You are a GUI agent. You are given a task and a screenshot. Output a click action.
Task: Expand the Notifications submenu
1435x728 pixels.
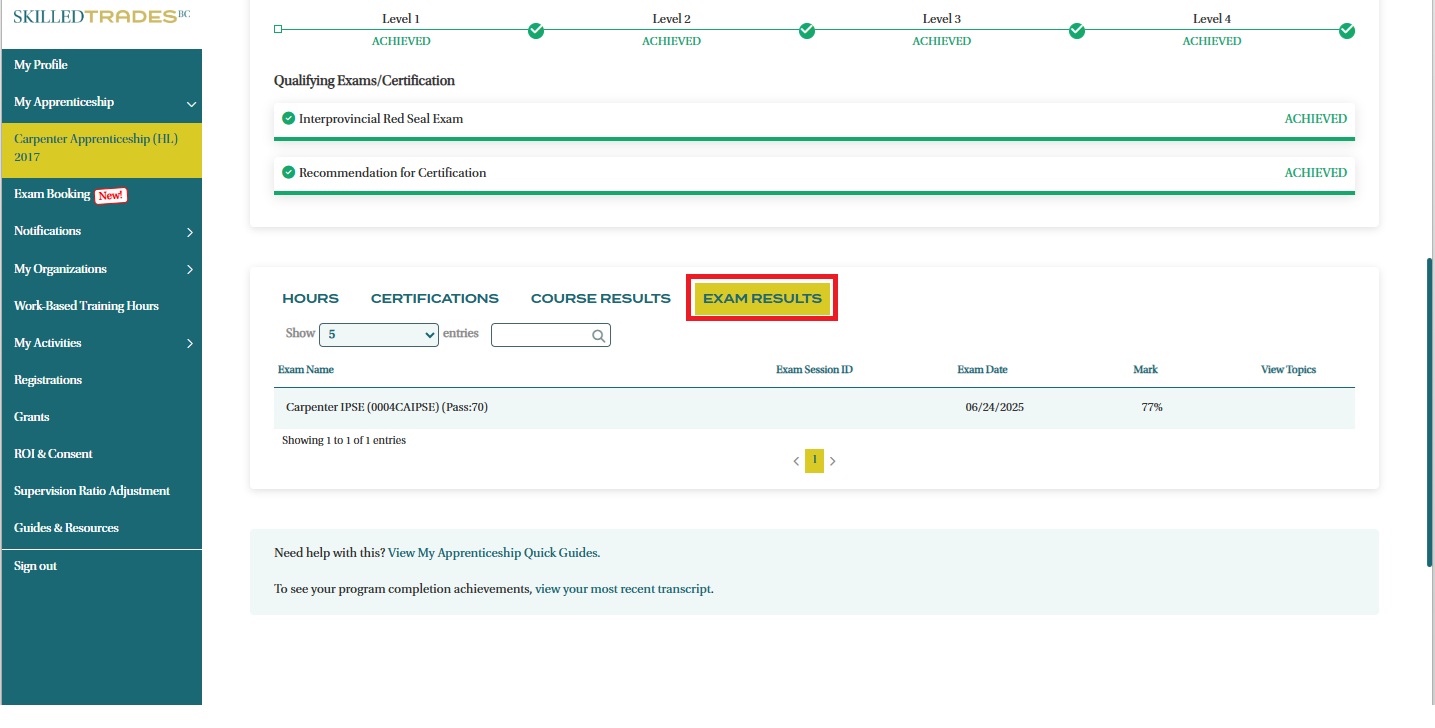pyautogui.click(x=190, y=232)
